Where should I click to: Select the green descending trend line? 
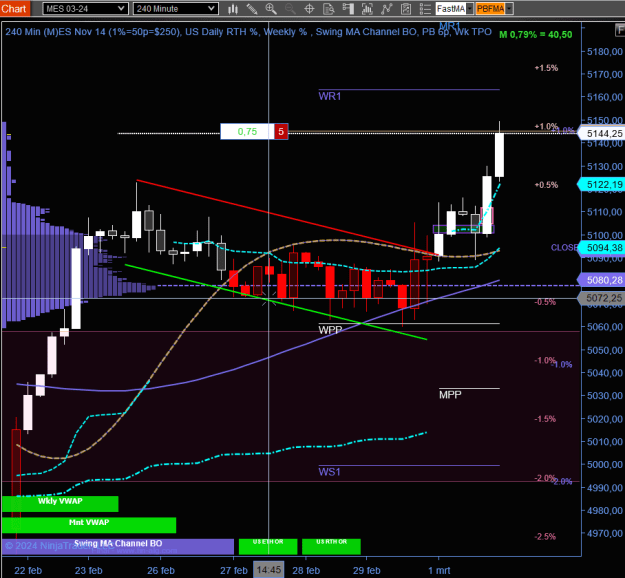click(276, 302)
